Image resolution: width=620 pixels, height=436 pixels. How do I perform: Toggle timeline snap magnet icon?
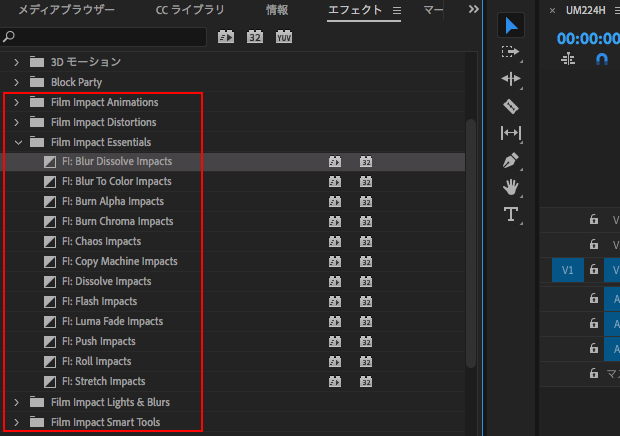pos(601,59)
